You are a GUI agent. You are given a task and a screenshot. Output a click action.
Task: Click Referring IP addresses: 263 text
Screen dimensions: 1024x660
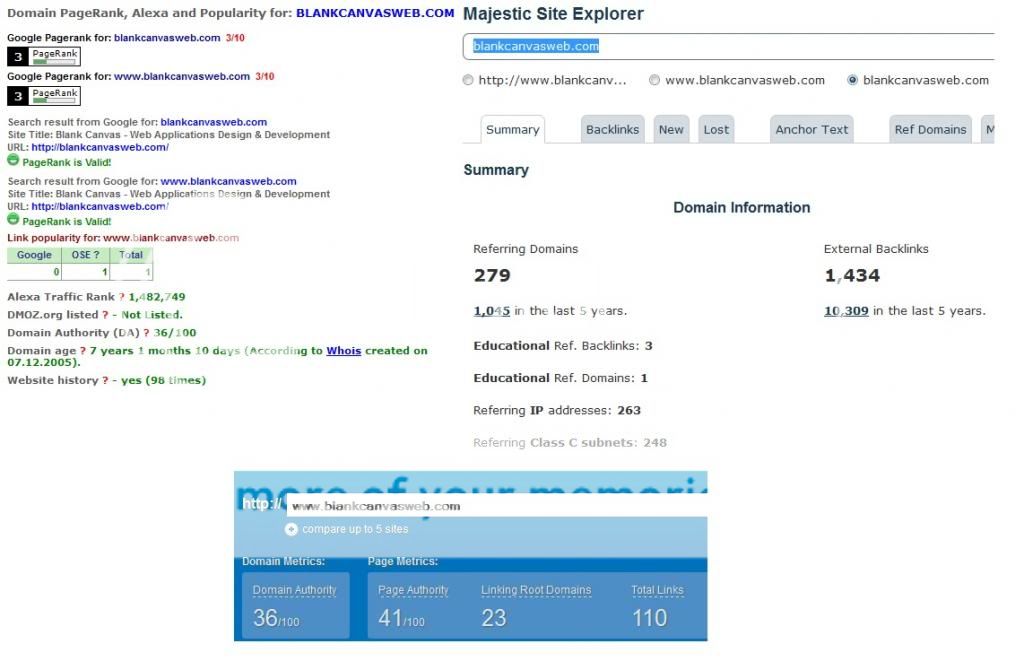pyautogui.click(x=557, y=411)
